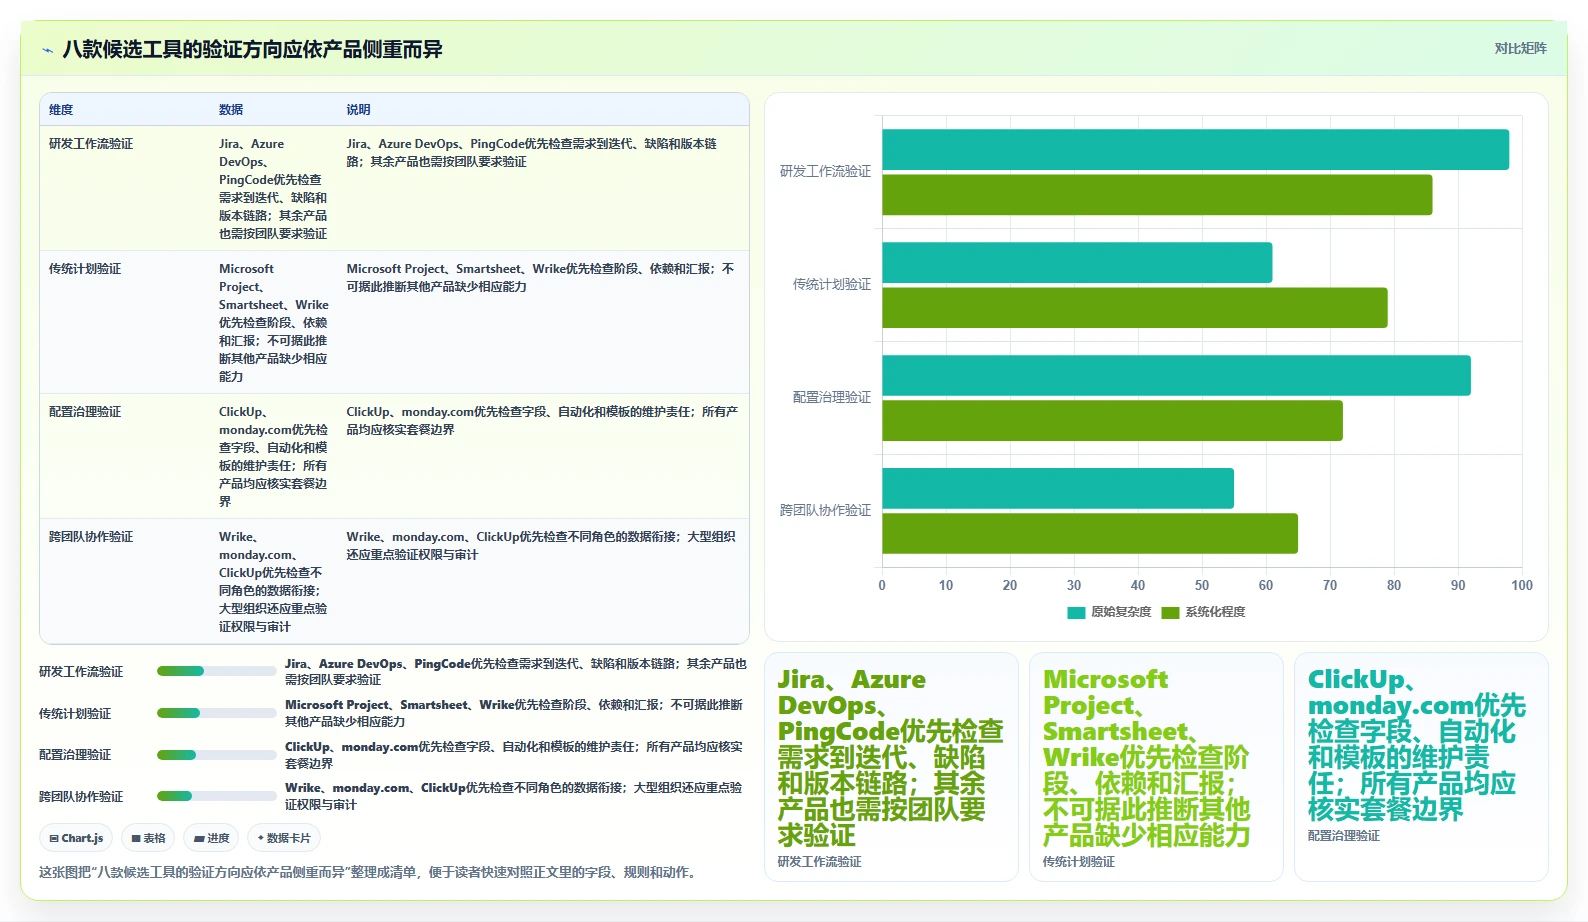Screen dimensions: 1588x922
Task: Click the 对比矩阵 label in header
Action: click(x=1520, y=48)
